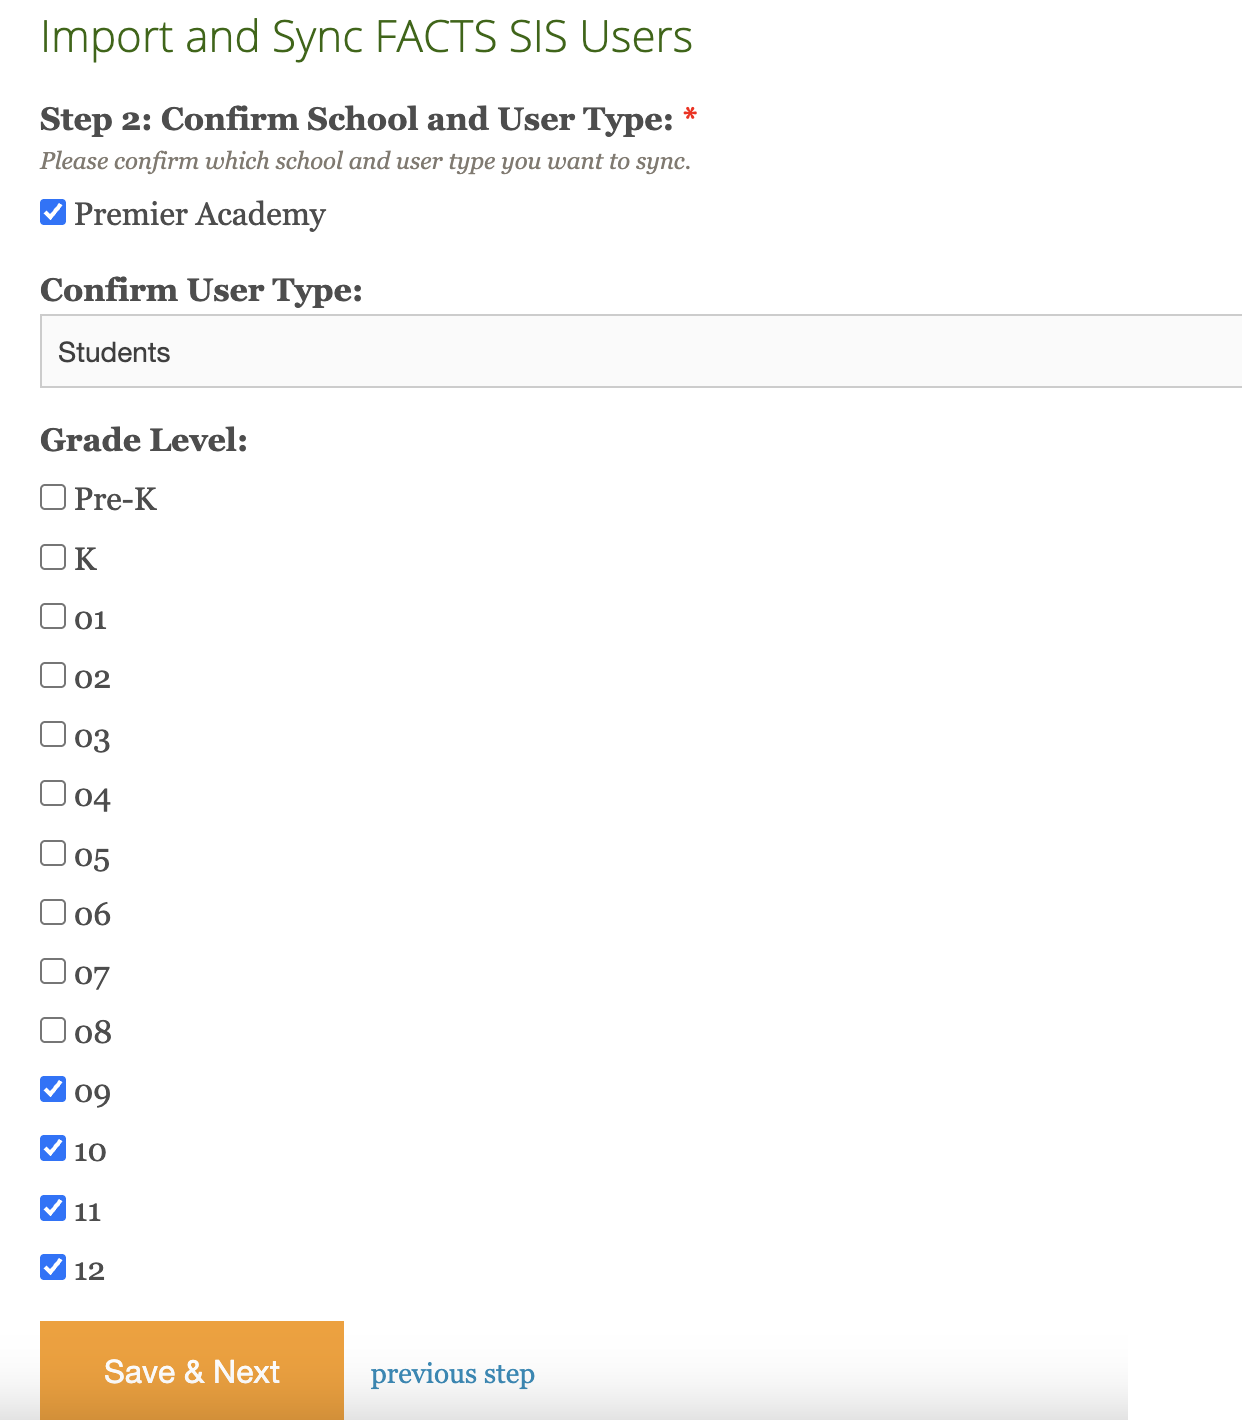This screenshot has height=1420, width=1242.
Task: Click the Save & Next button
Action: tap(192, 1371)
